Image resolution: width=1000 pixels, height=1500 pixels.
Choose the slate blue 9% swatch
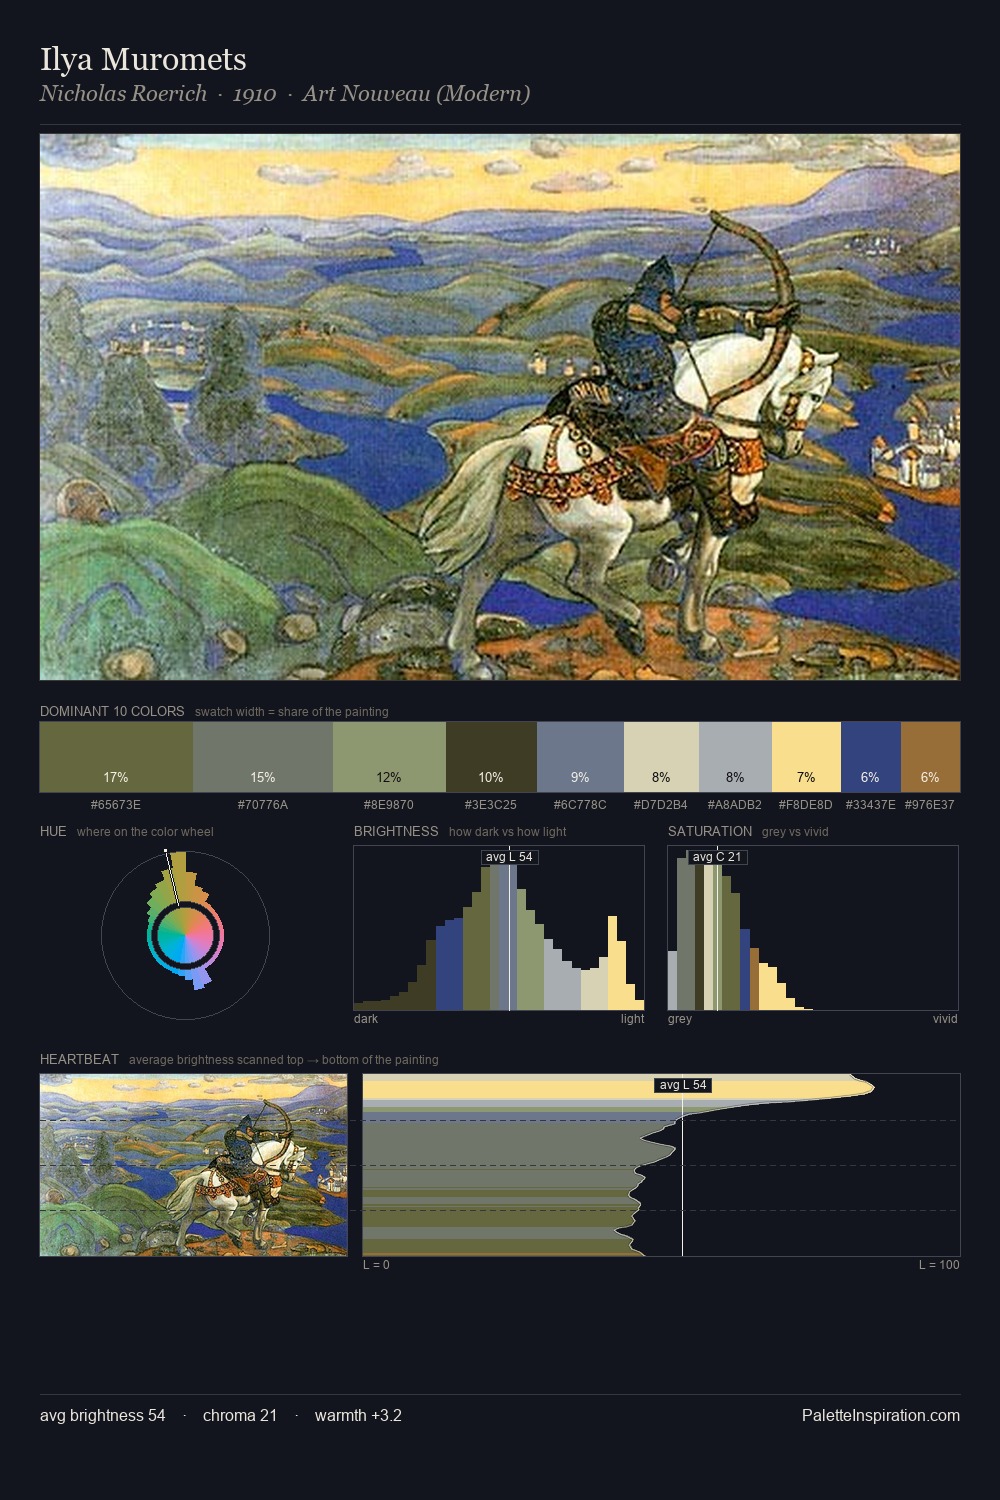[x=580, y=757]
